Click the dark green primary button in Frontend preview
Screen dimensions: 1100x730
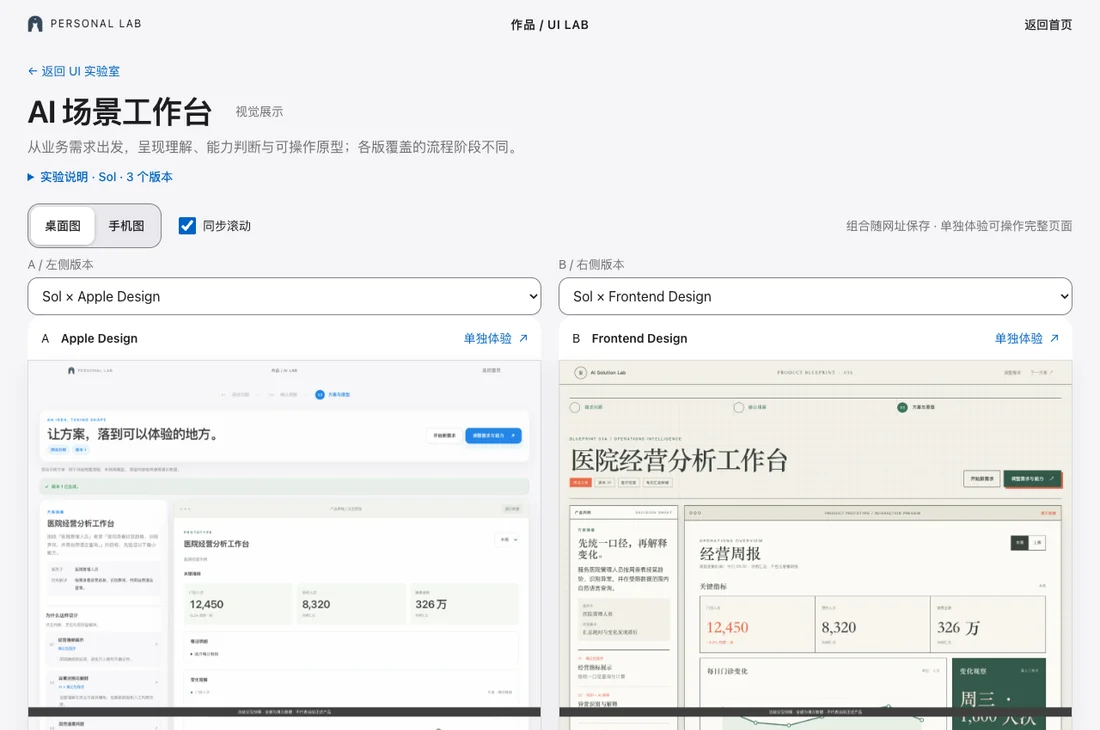[x=1032, y=478]
